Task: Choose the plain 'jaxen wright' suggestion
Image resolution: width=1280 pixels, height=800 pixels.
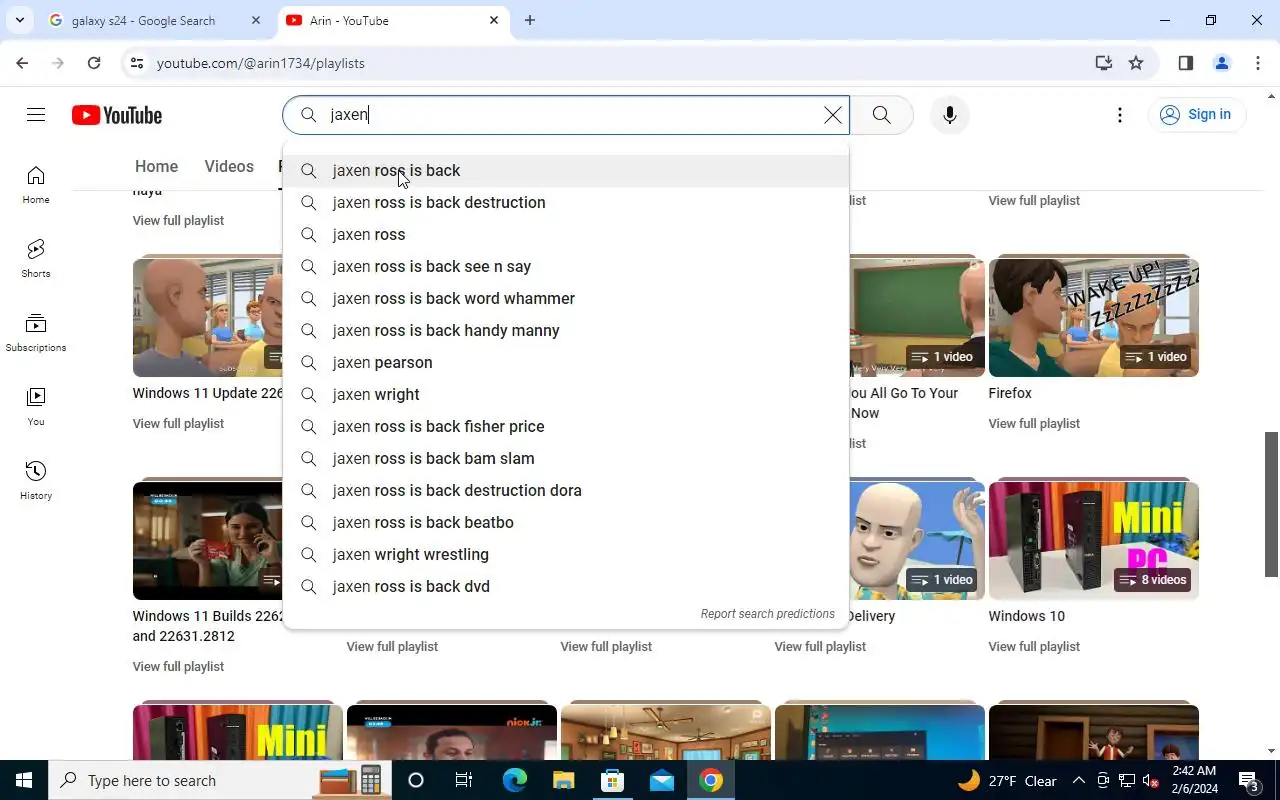Action: coord(566,395)
